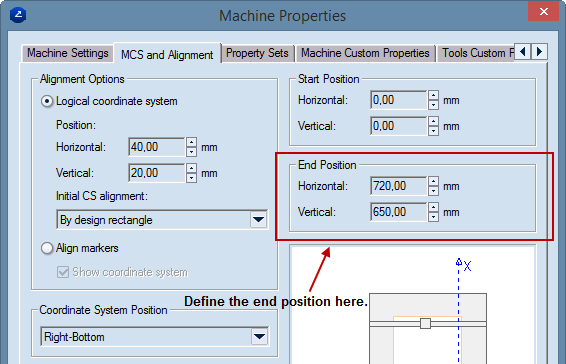Increase the Start Position Horizontal value
Screen dimensions: 566x364
[x=434, y=95]
